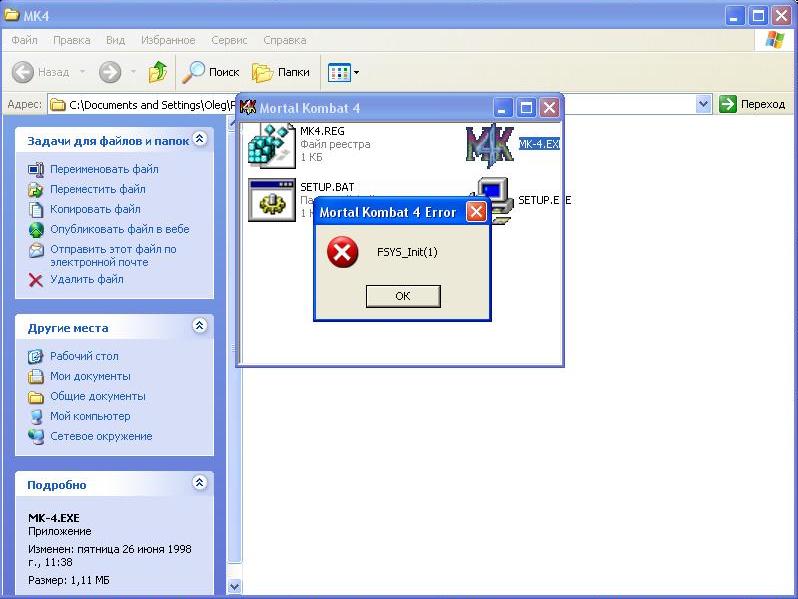The width and height of the screenshot is (798, 599).
Task: Collapse the Подробно details panel
Action: 200,482
